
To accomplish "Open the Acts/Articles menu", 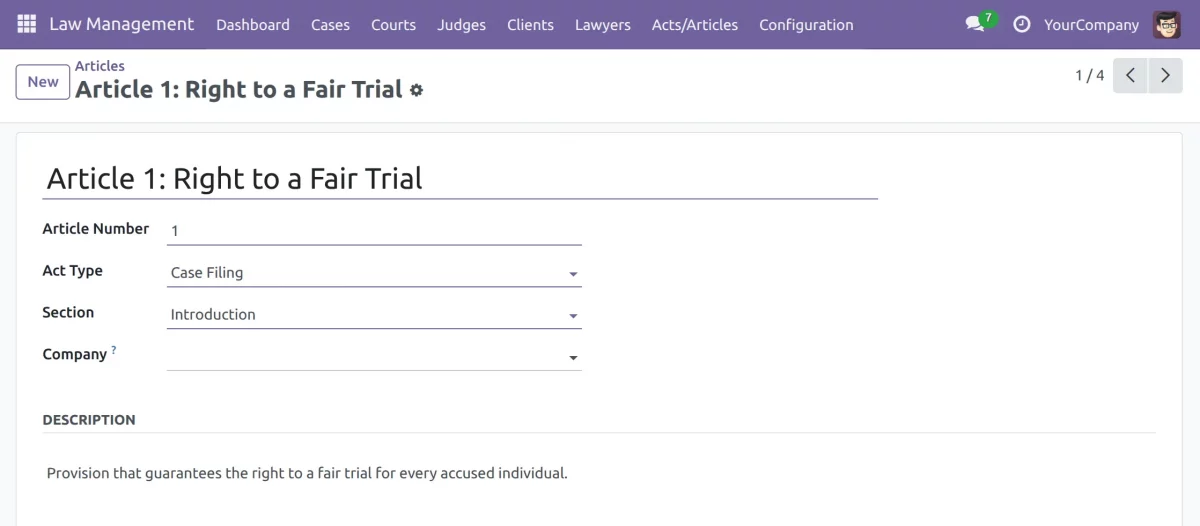I will click(x=695, y=25).
